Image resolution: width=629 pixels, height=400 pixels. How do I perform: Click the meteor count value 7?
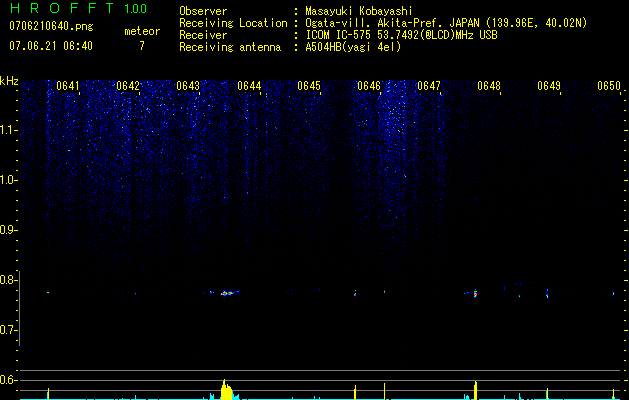click(142, 46)
